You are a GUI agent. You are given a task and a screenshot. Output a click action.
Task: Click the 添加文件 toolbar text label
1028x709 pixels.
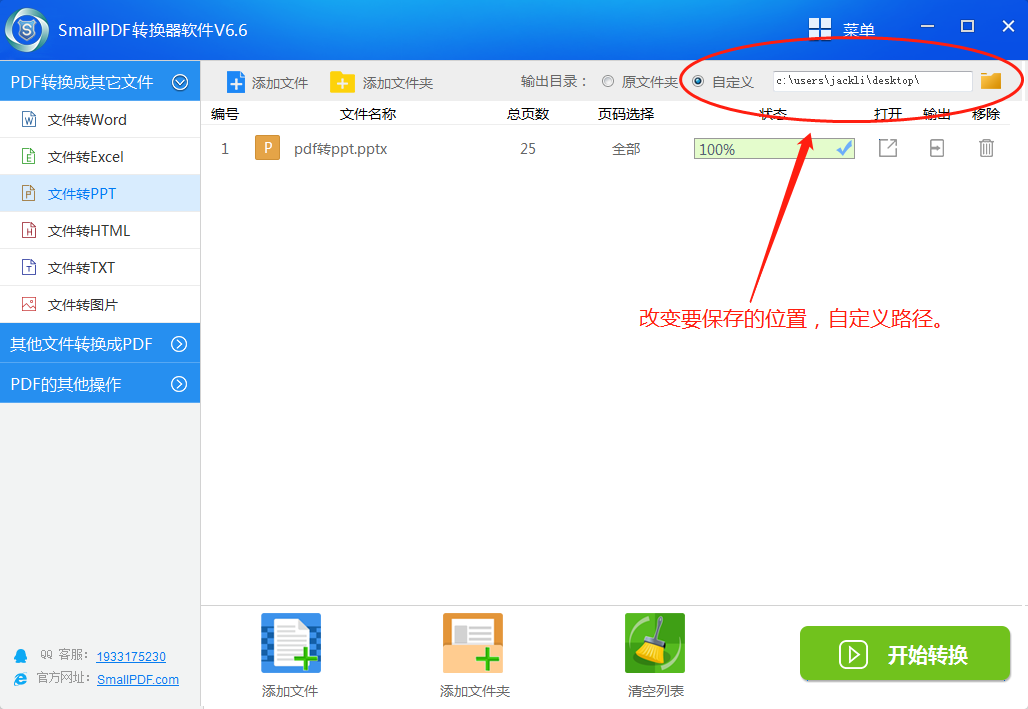(280, 83)
